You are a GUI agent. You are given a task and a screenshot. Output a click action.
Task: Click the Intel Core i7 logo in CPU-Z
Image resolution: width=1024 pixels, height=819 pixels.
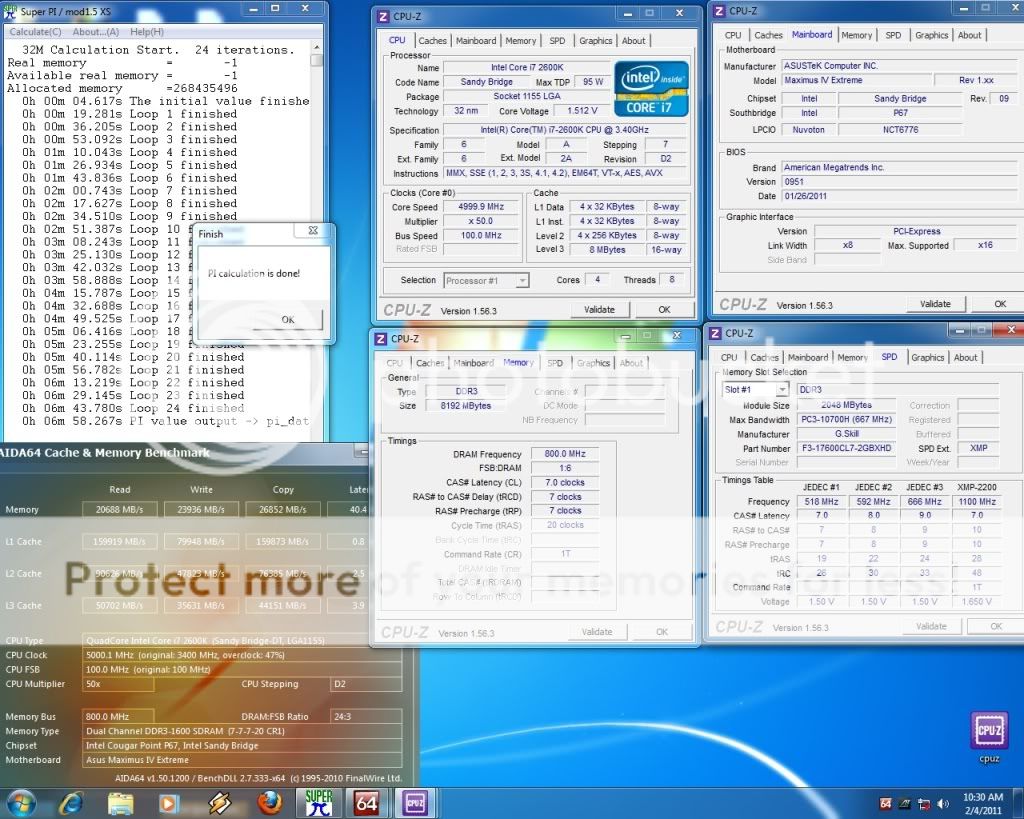tap(651, 89)
